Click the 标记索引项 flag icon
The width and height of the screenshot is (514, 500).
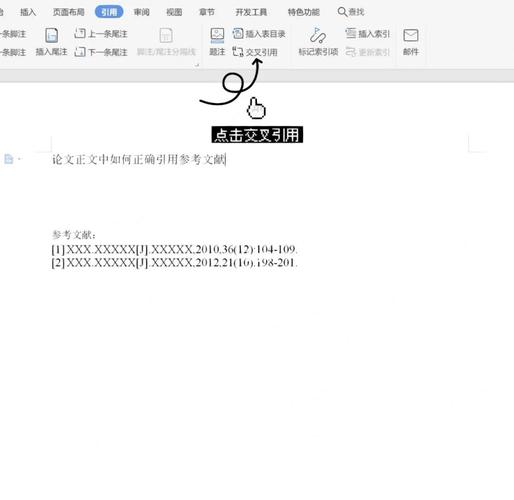coord(318,35)
